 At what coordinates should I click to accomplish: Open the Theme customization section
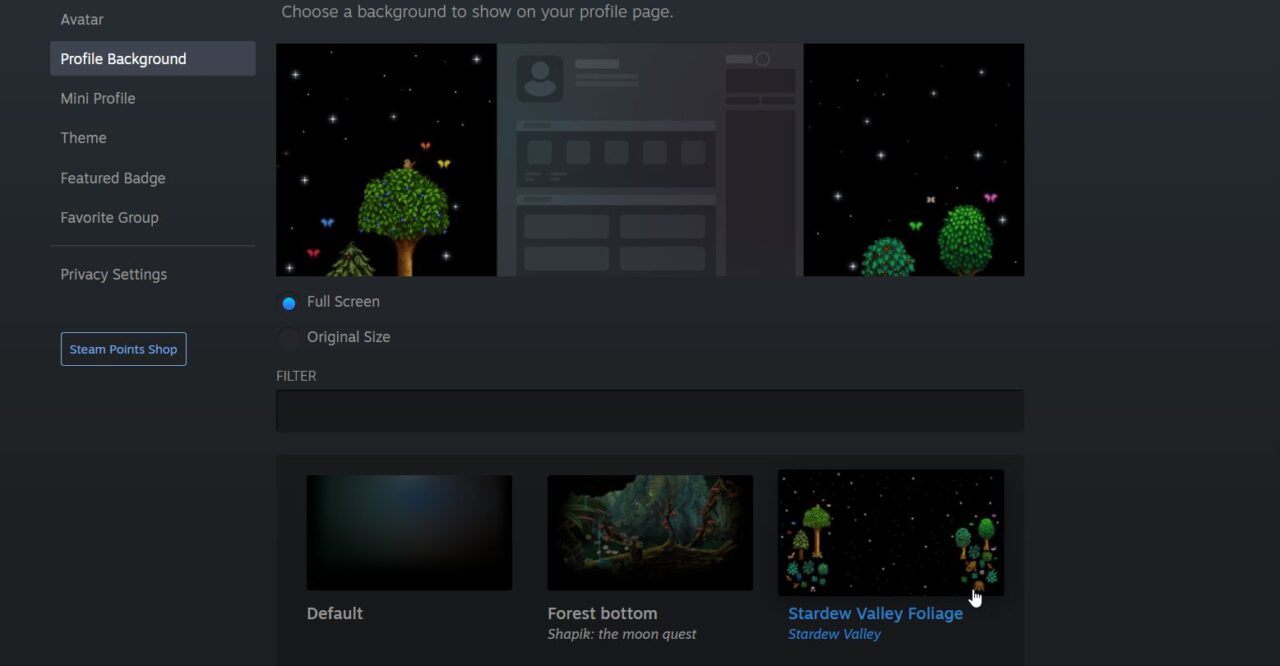coord(83,137)
